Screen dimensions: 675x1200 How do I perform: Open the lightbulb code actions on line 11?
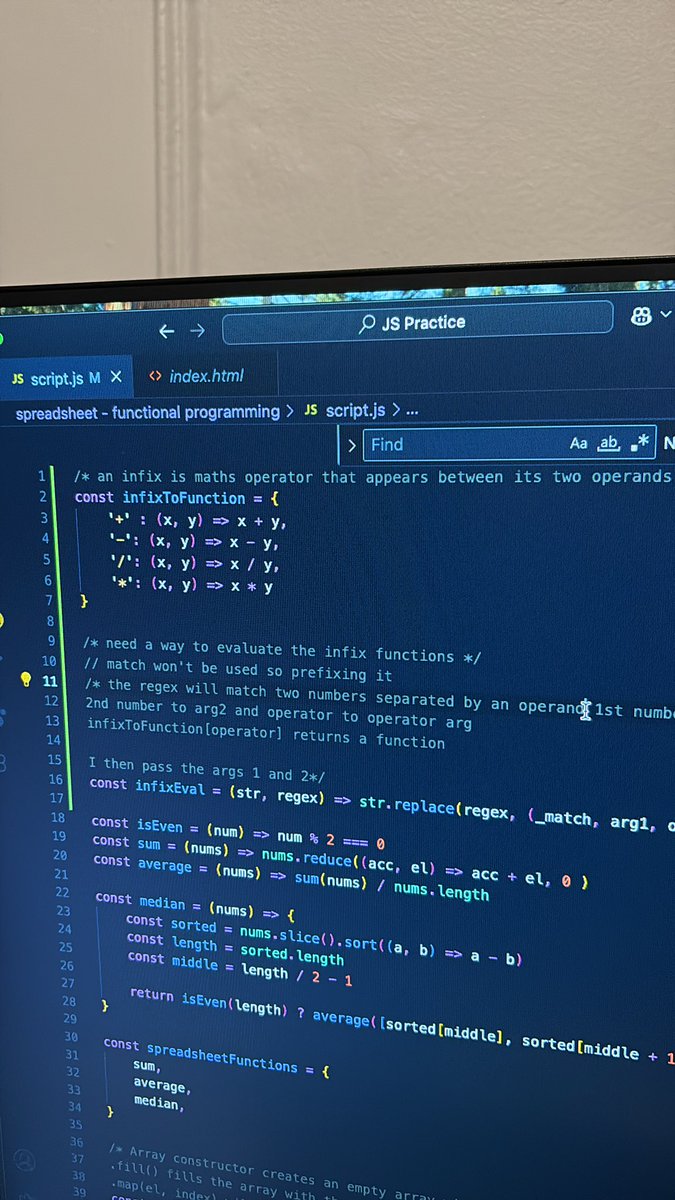pos(27,679)
